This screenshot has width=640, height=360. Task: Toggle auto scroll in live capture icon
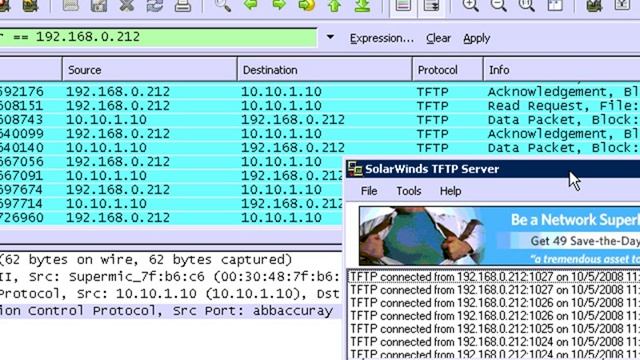pos(431,5)
